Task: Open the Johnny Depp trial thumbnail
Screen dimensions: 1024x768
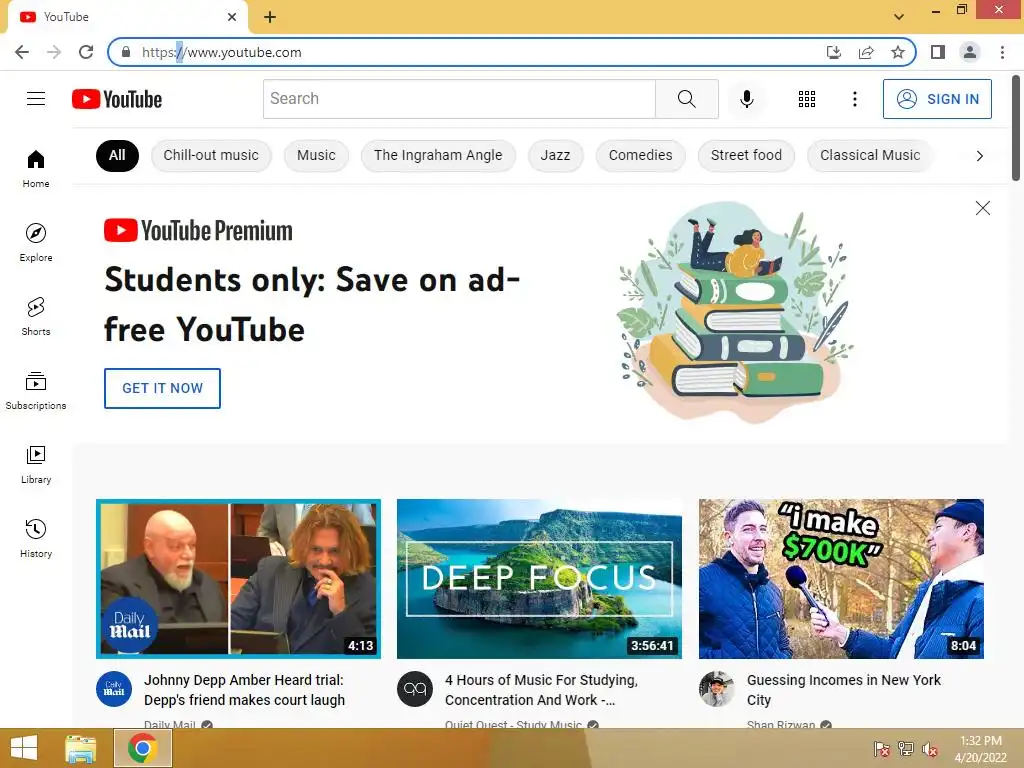Action: 238,579
